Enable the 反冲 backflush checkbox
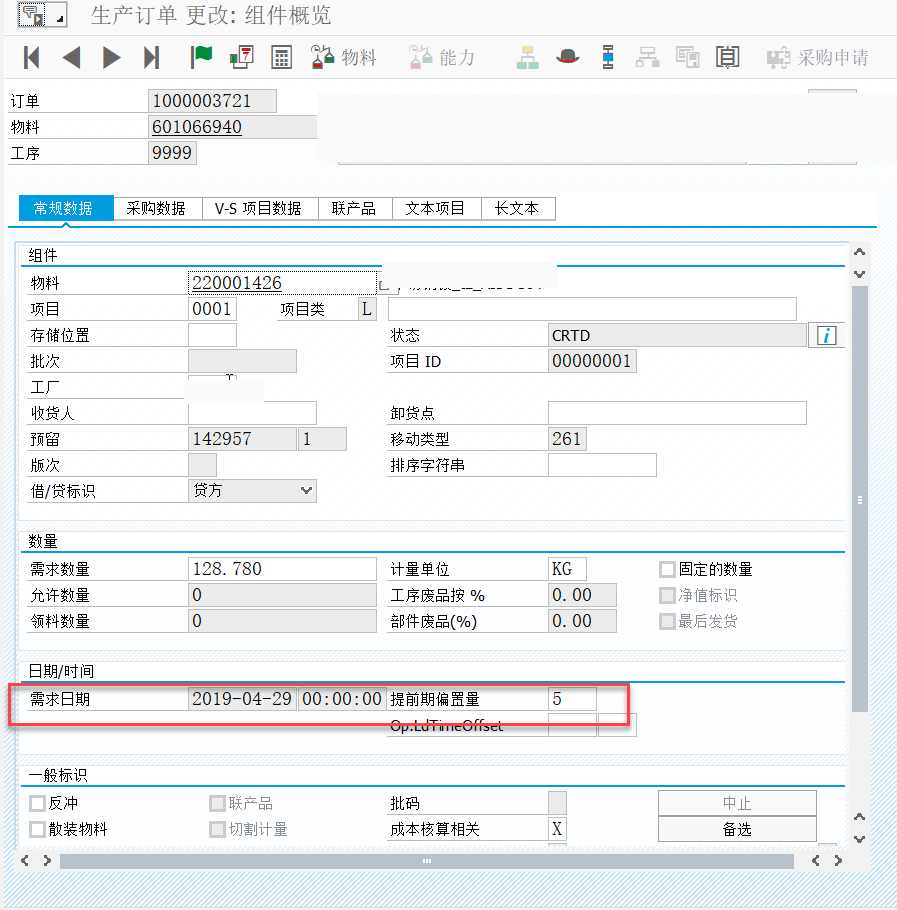 click(x=36, y=802)
